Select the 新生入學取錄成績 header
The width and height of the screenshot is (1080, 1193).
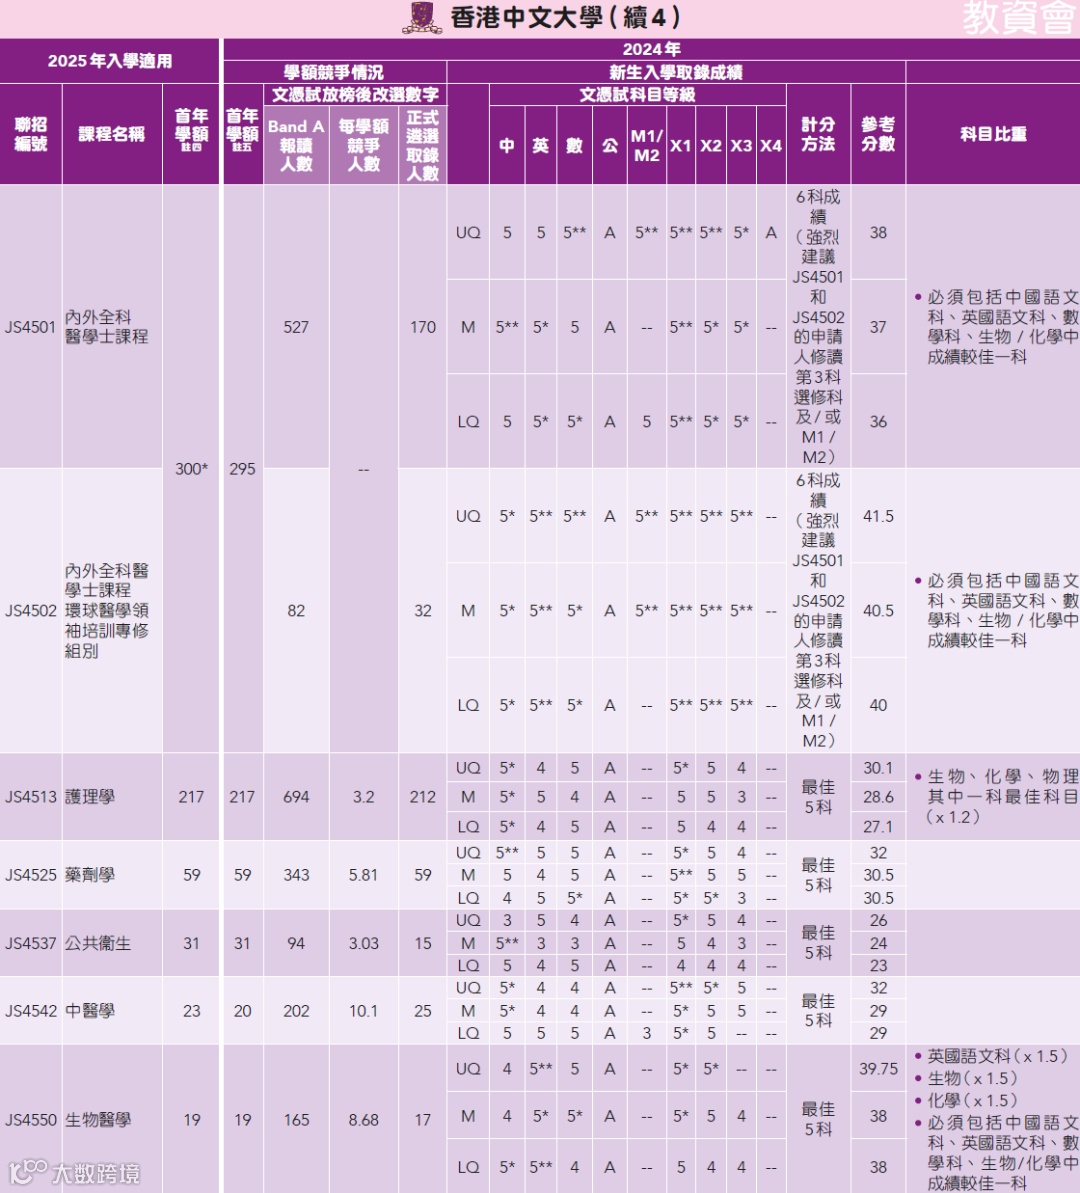click(x=675, y=72)
